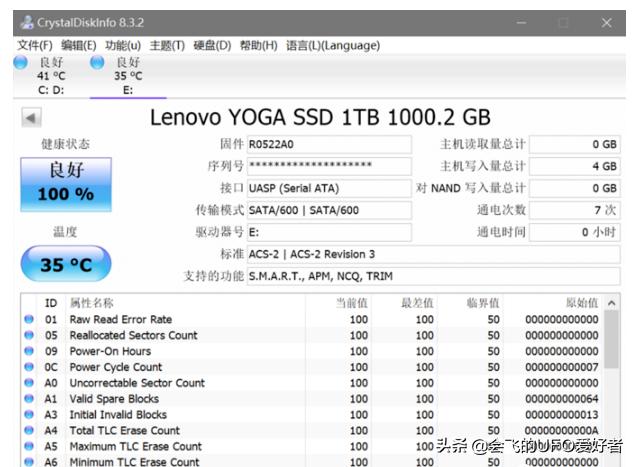Click the 属性名称 column header
The width and height of the screenshot is (636, 467).
pyautogui.click(x=186, y=303)
